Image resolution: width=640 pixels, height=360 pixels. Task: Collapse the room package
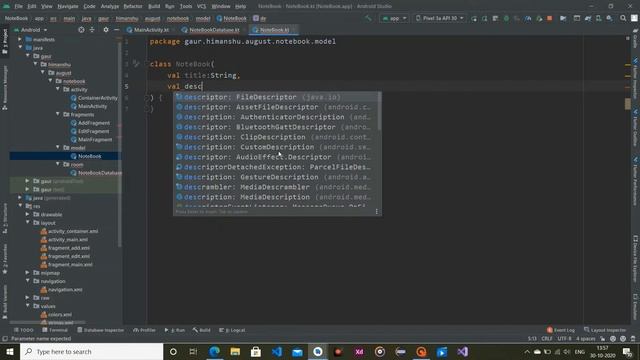pyautogui.click(x=58, y=164)
